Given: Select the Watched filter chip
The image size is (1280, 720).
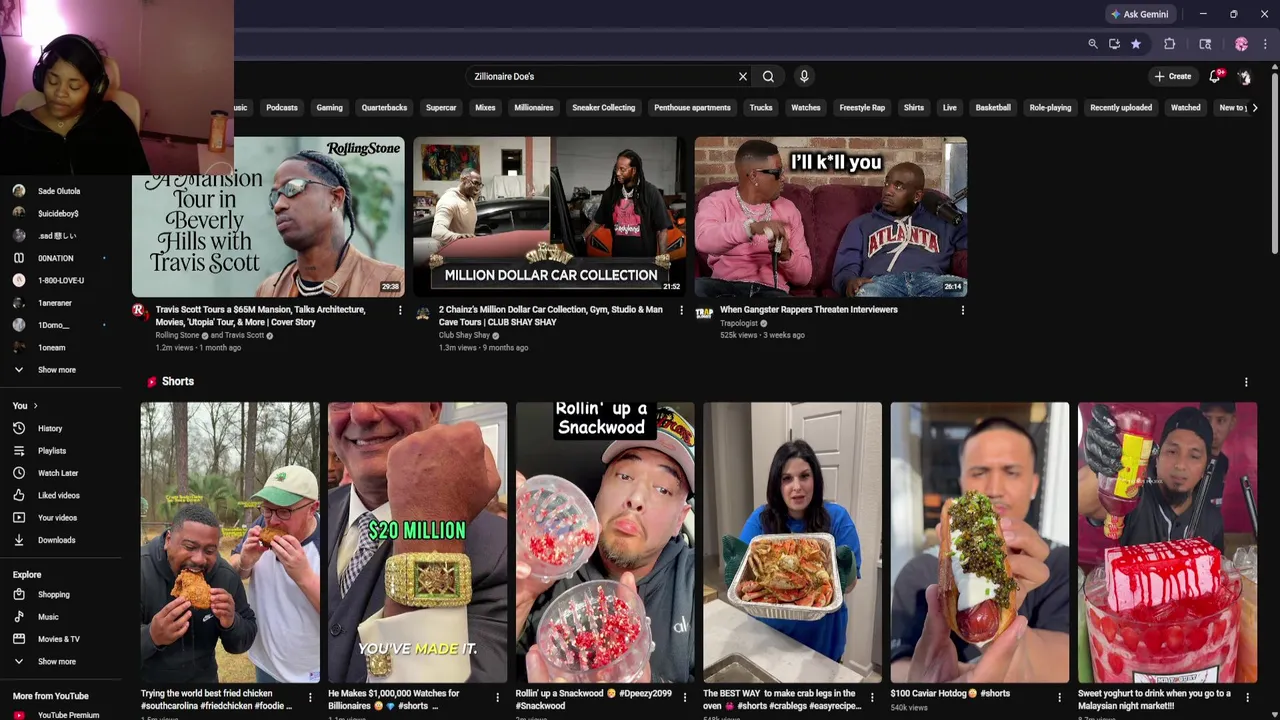Looking at the screenshot, I should [1185, 108].
